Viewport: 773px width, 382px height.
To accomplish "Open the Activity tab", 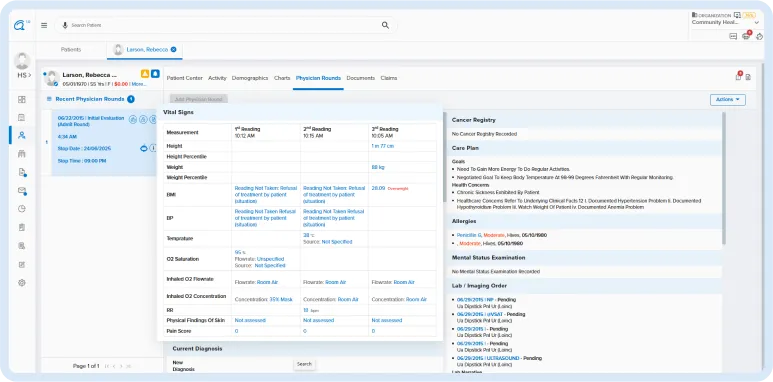I will point(217,78).
